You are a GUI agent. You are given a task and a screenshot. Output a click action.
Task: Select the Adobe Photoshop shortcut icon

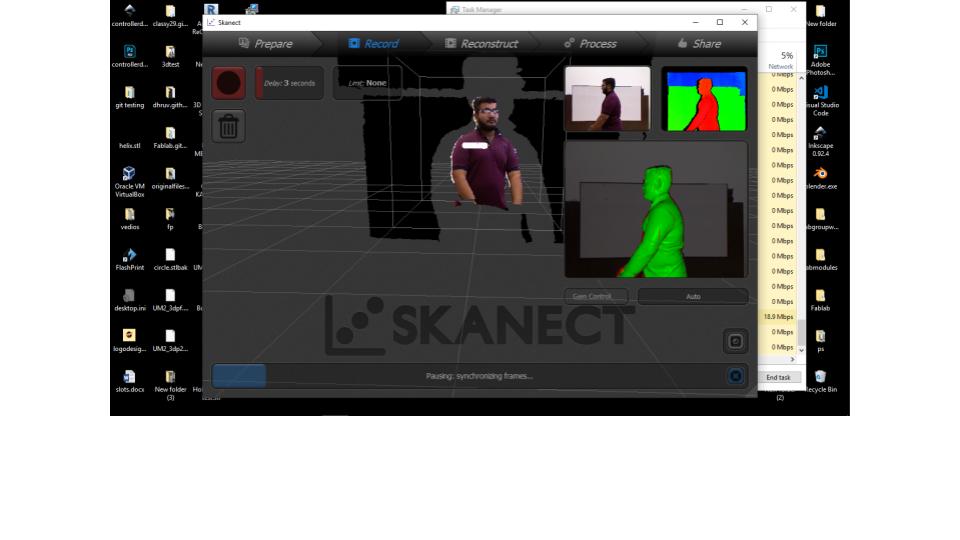pyautogui.click(x=820, y=60)
